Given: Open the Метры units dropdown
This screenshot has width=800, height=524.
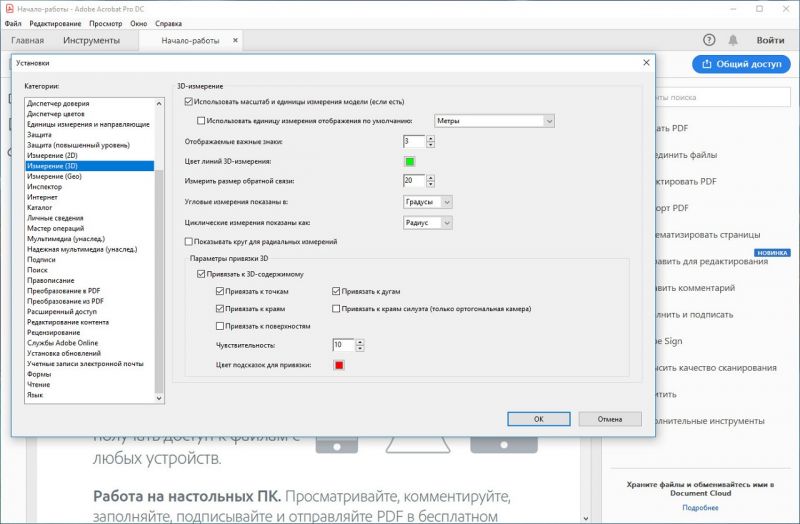Looking at the screenshot, I should [494, 121].
